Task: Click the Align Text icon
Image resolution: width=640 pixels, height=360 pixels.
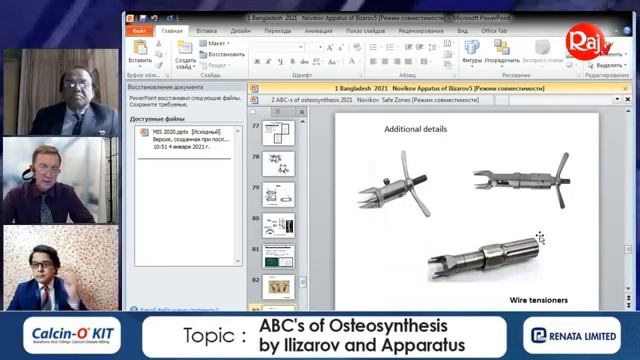Action: coord(448,54)
